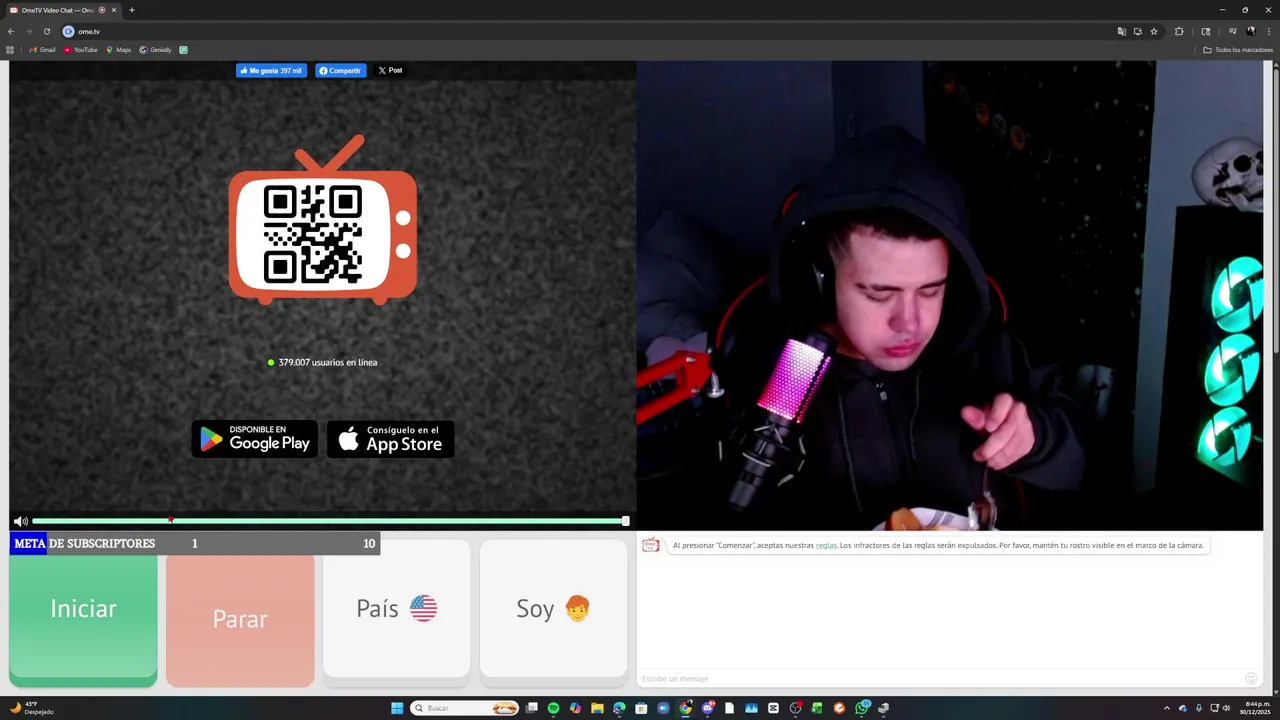Screen dimensions: 1280x720
Task: Click the microphone icon in system tray
Action: [x=1199, y=708]
